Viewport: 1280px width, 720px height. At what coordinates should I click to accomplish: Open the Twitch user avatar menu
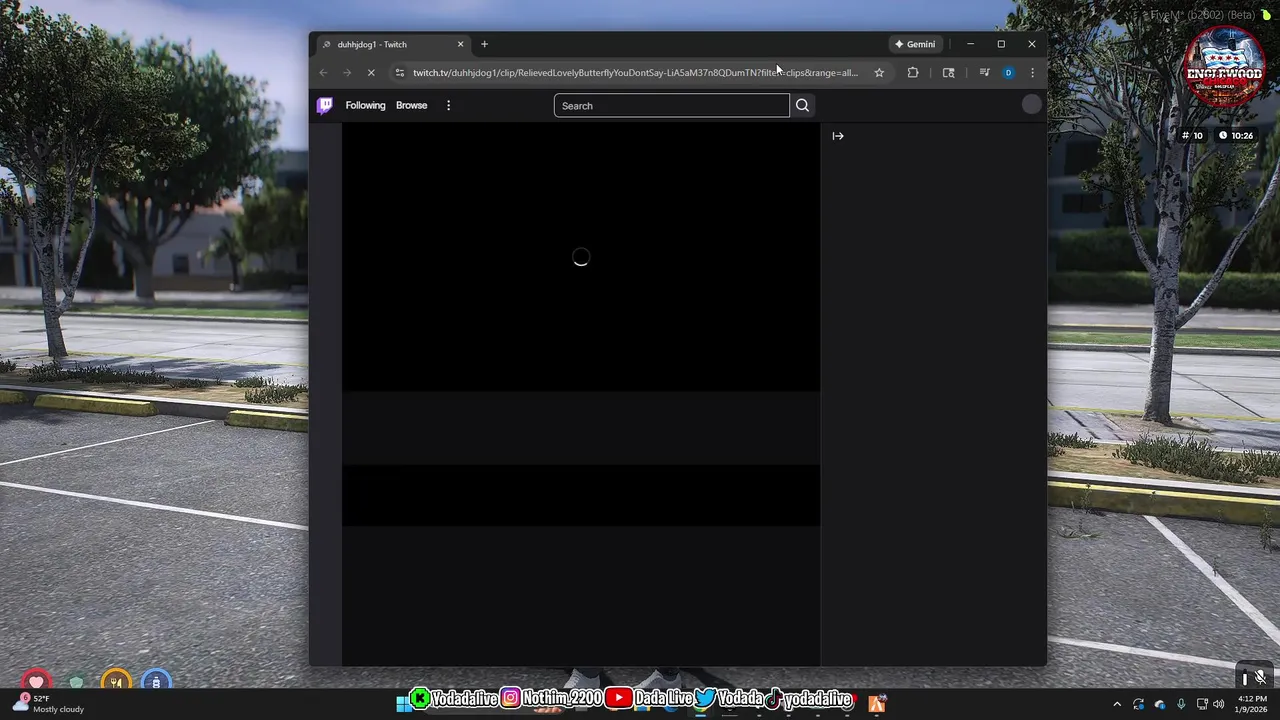pyautogui.click(x=1031, y=105)
